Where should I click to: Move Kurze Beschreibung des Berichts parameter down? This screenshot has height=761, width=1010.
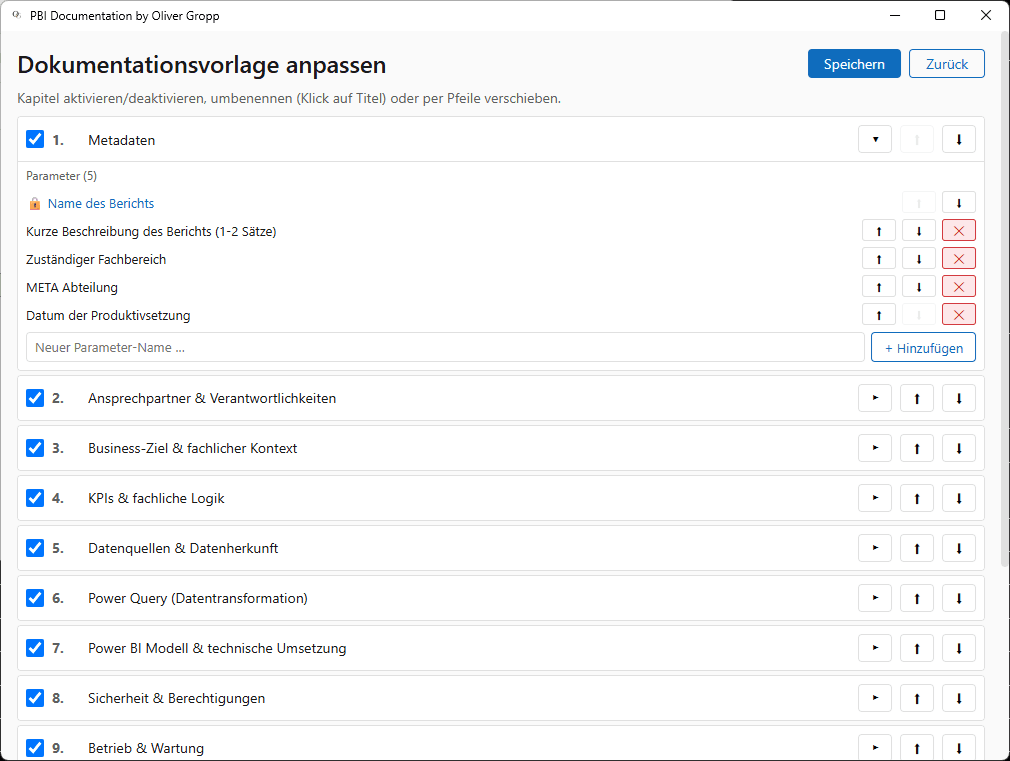[919, 231]
